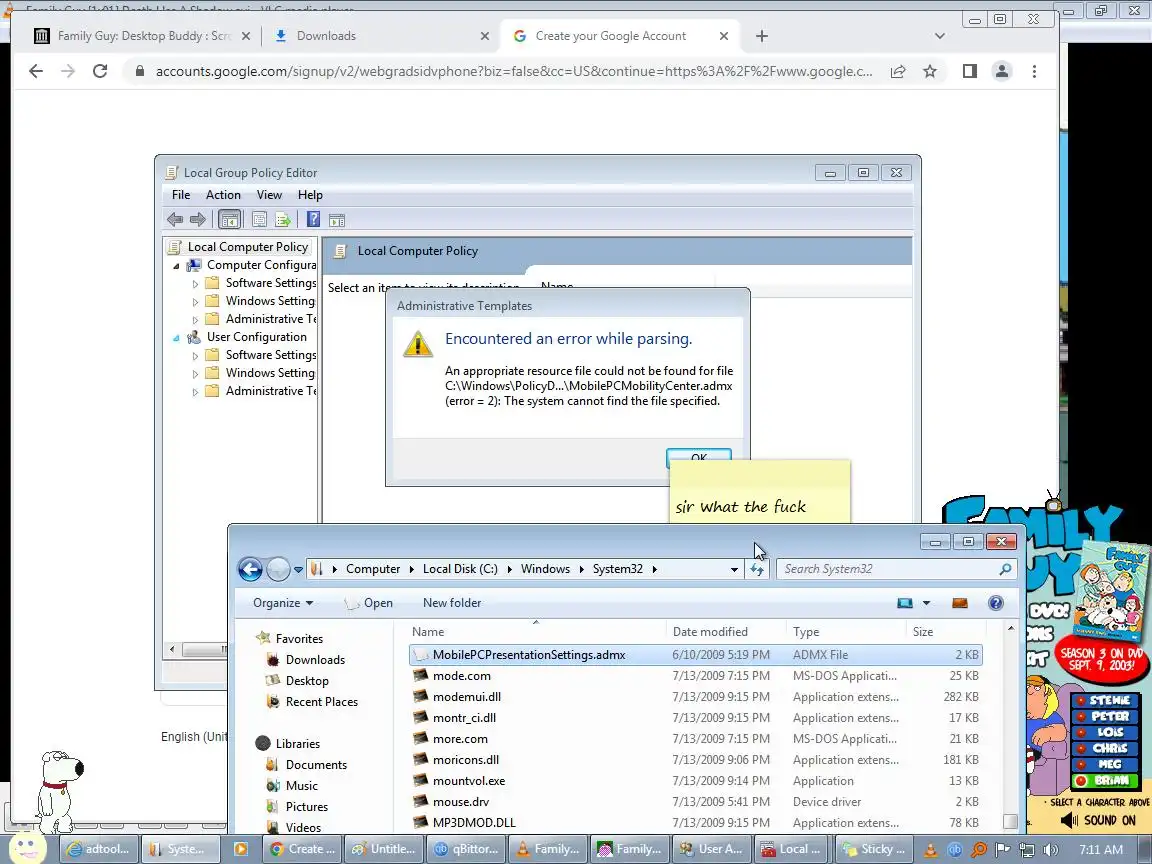
Task: Open View menu in Group Policy Editor
Action: pos(269,195)
